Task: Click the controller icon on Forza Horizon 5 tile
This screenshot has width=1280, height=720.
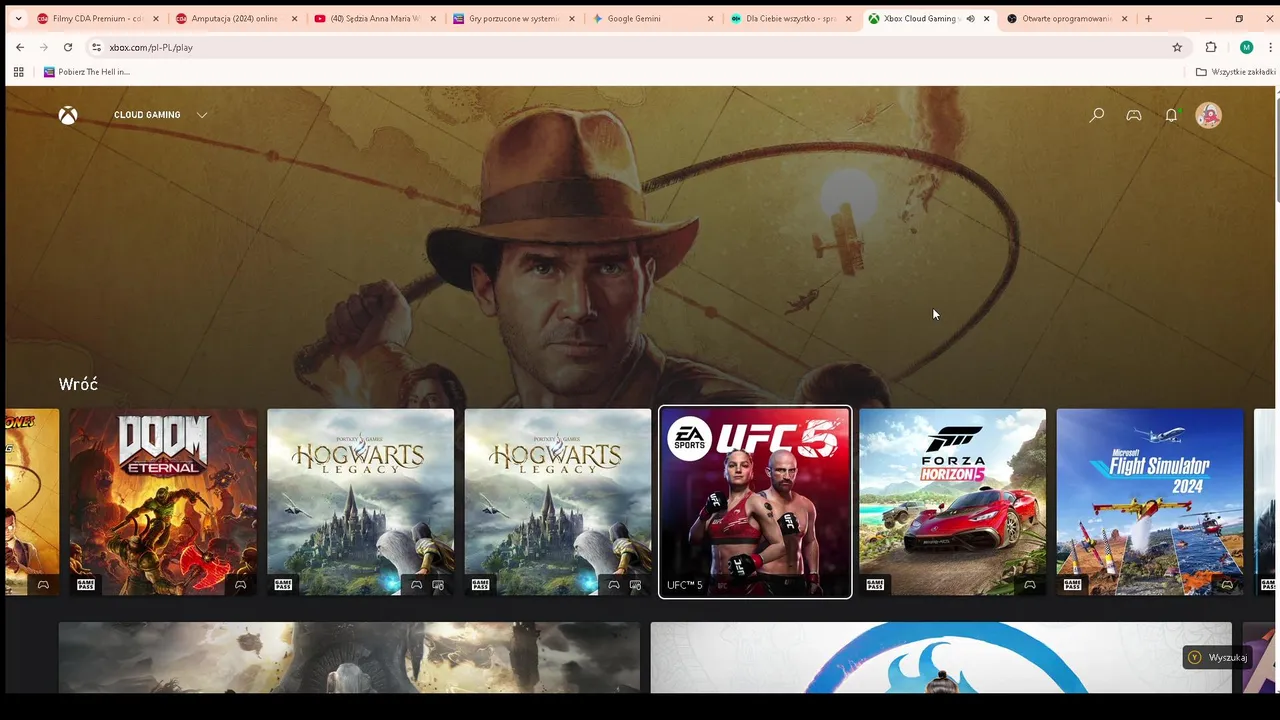Action: 1029,585
